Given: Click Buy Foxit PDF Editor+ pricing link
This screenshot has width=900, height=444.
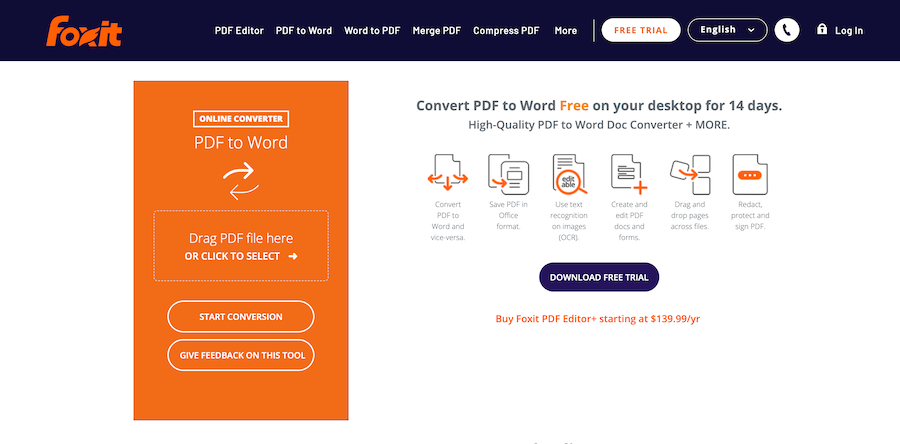Looking at the screenshot, I should pos(598,319).
